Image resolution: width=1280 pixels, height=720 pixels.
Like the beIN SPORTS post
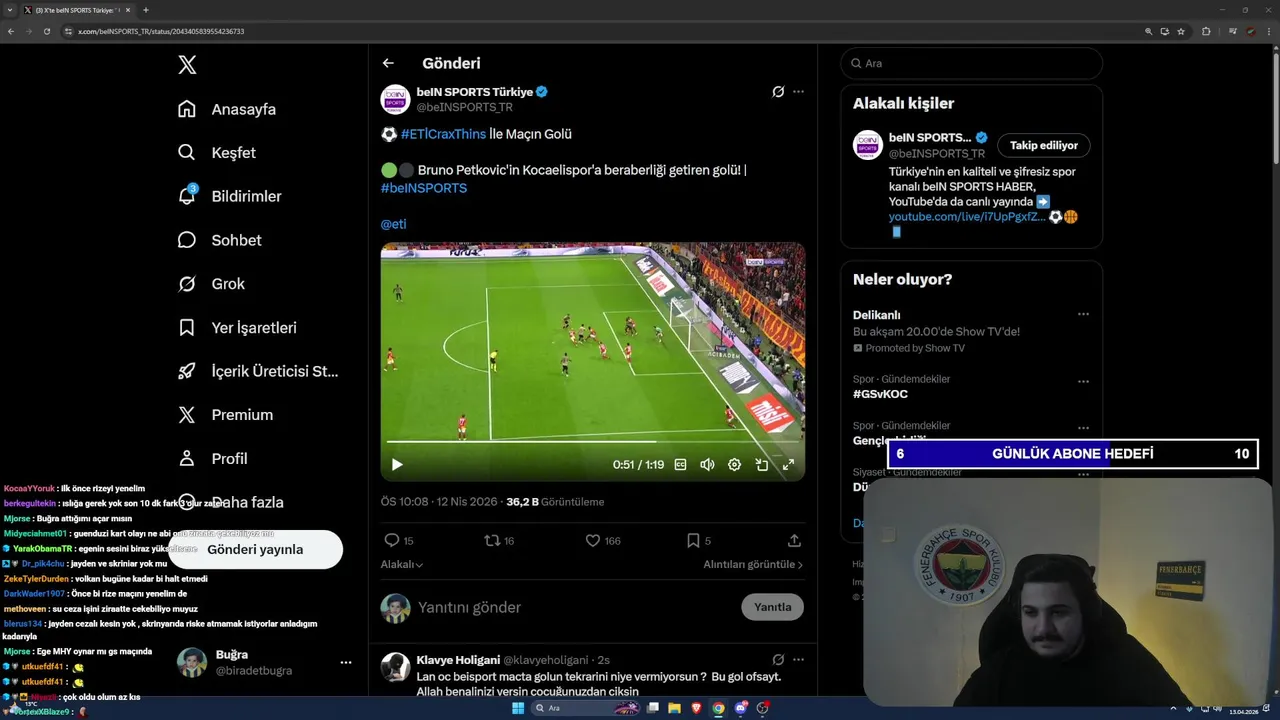point(593,541)
